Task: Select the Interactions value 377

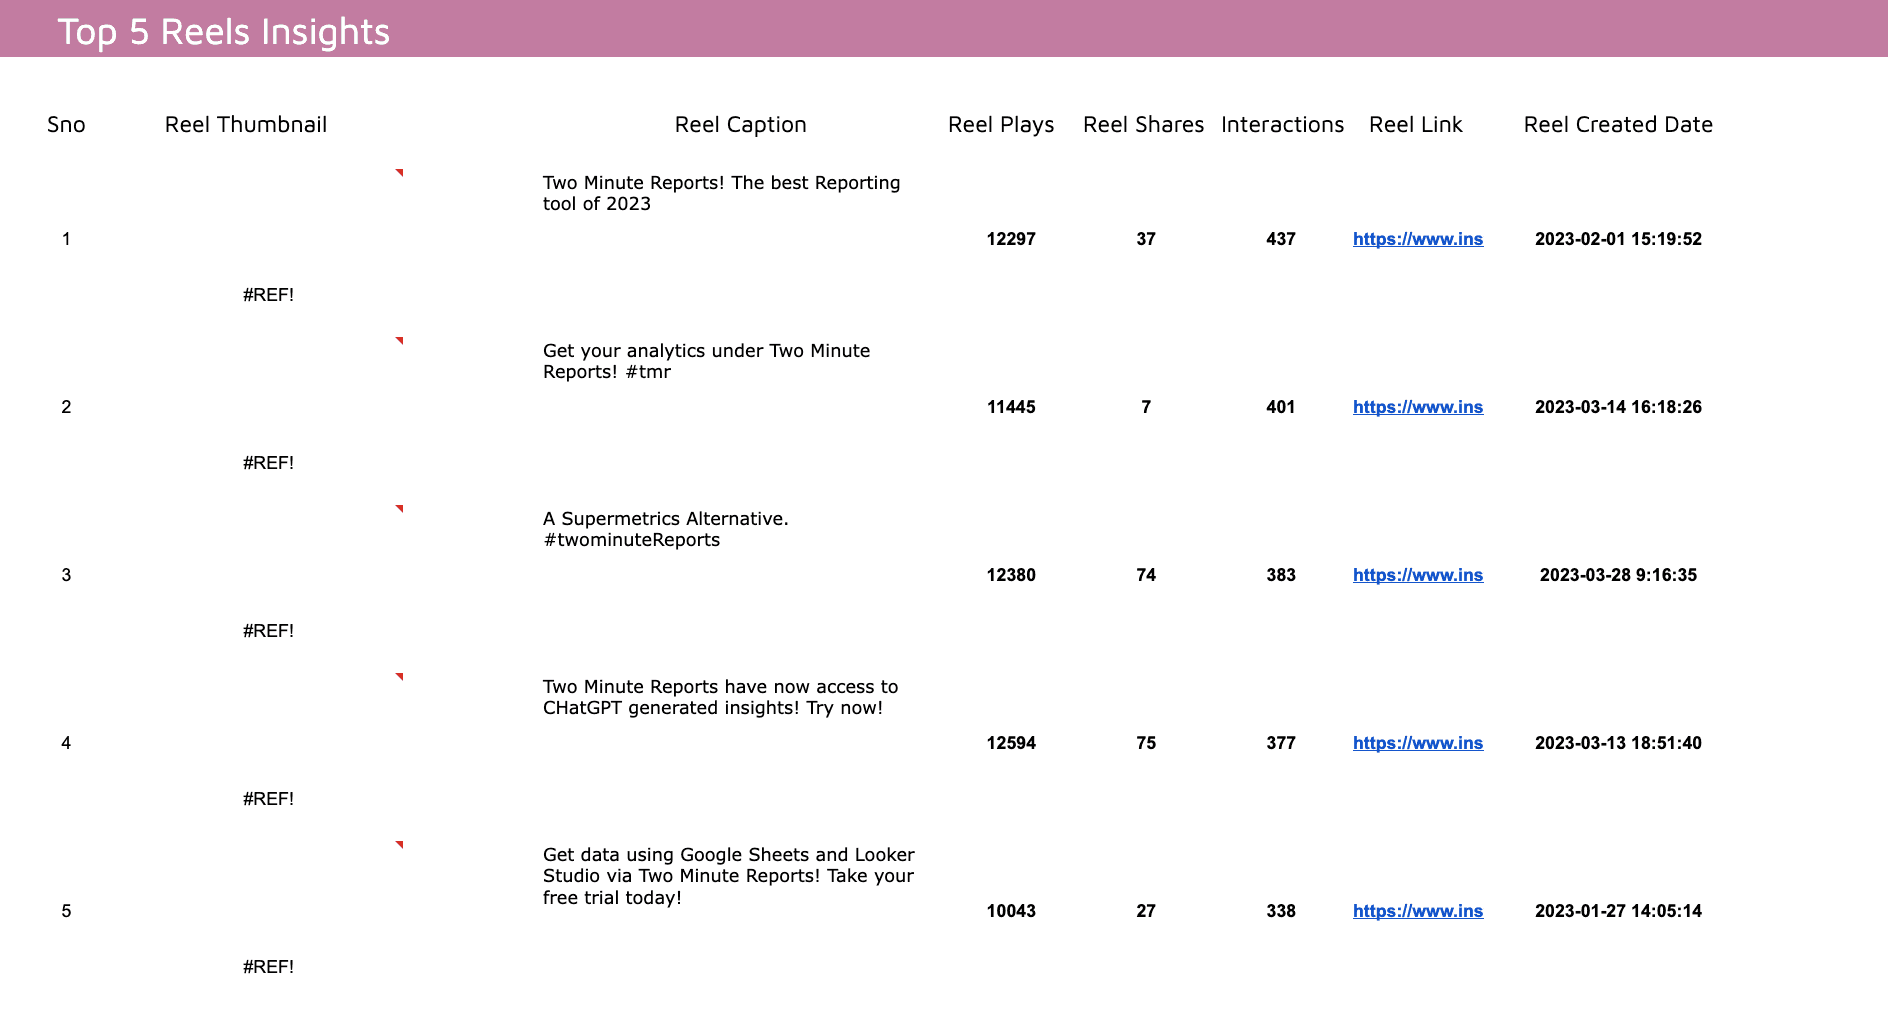Action: 1281,743
